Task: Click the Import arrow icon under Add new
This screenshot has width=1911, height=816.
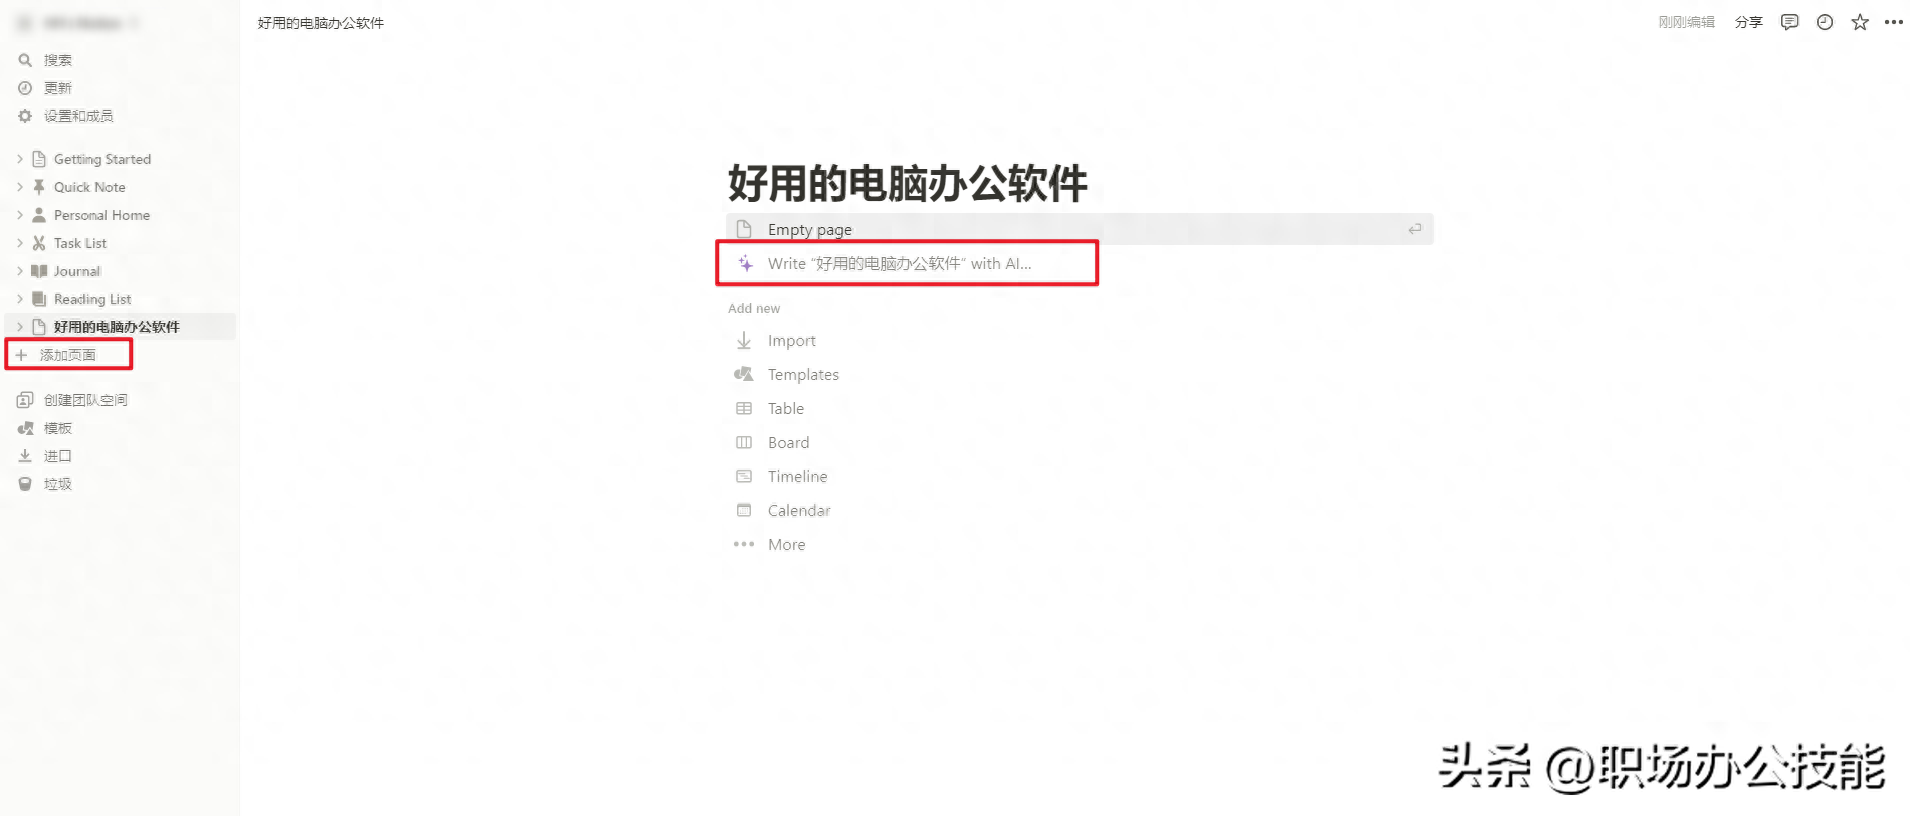Action: pos(744,341)
